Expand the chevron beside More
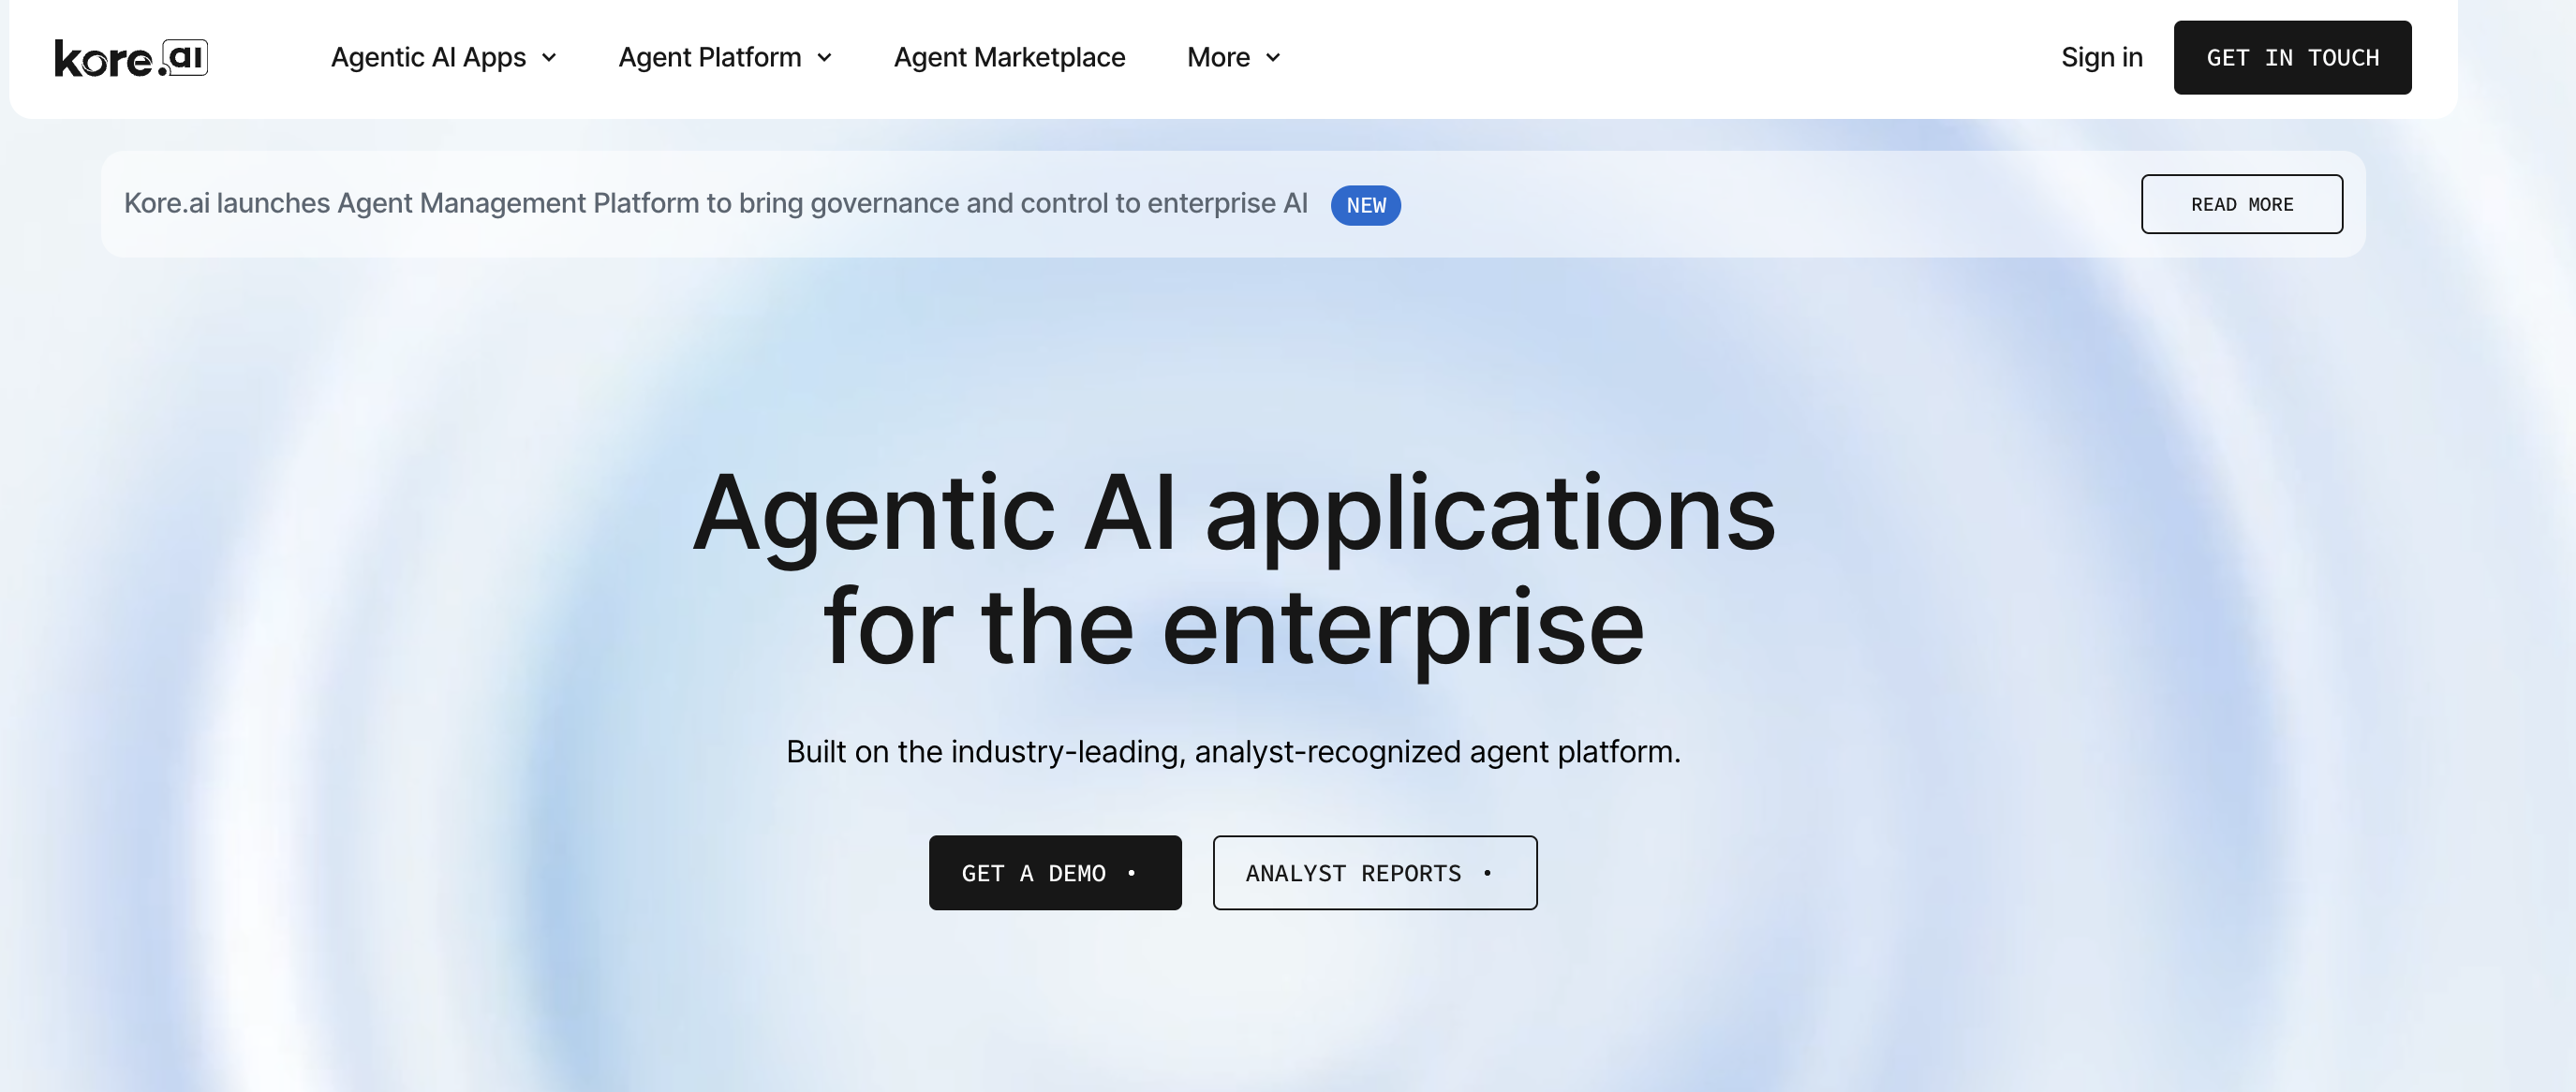The image size is (2576, 1092). tap(1273, 58)
